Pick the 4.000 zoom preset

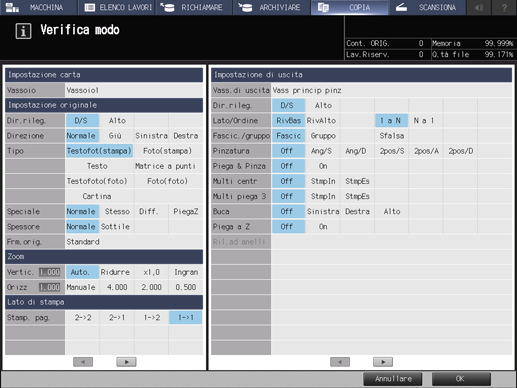point(117,287)
